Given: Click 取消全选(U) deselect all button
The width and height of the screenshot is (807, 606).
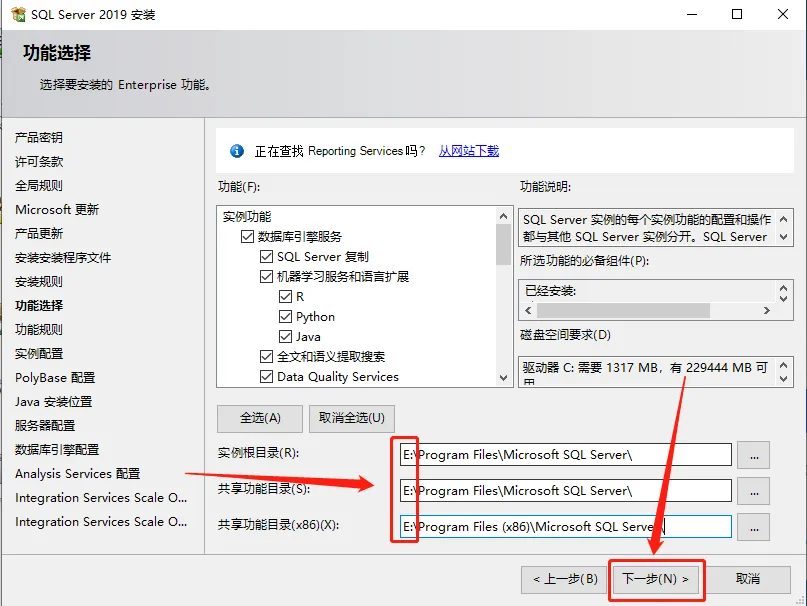Looking at the screenshot, I should click(352, 418).
